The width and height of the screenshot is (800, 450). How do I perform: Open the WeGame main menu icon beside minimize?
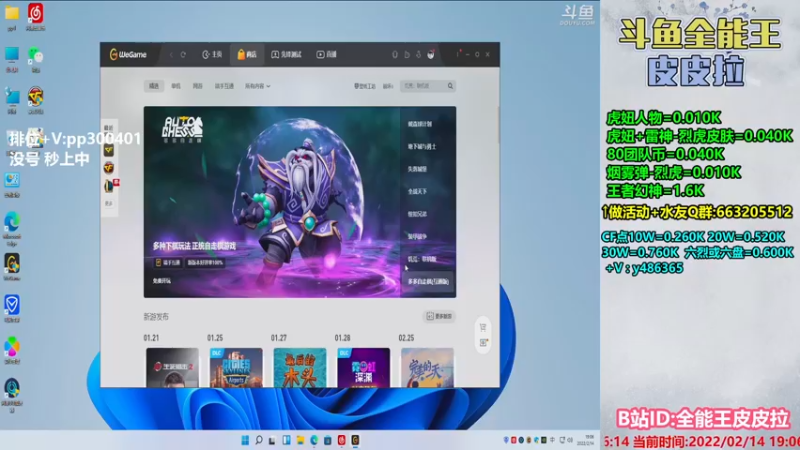pos(458,54)
